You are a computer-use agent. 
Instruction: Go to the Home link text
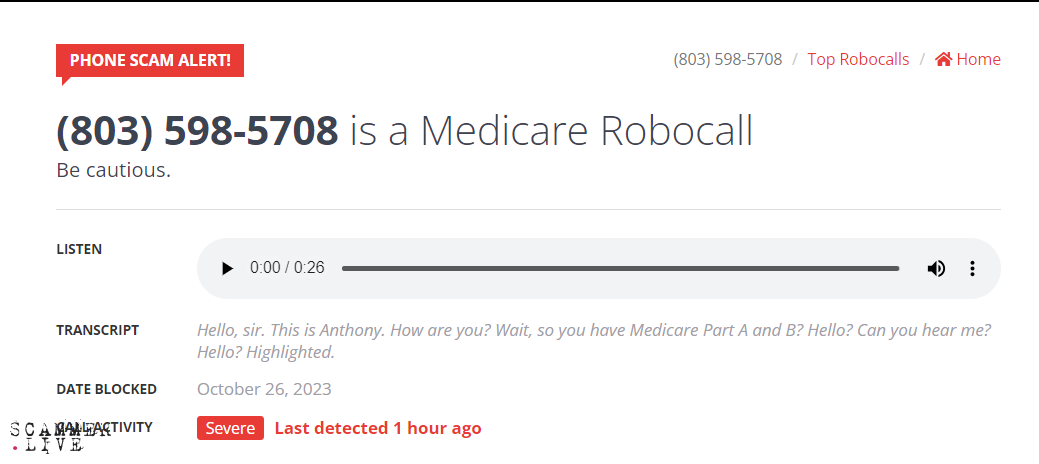(x=978, y=59)
